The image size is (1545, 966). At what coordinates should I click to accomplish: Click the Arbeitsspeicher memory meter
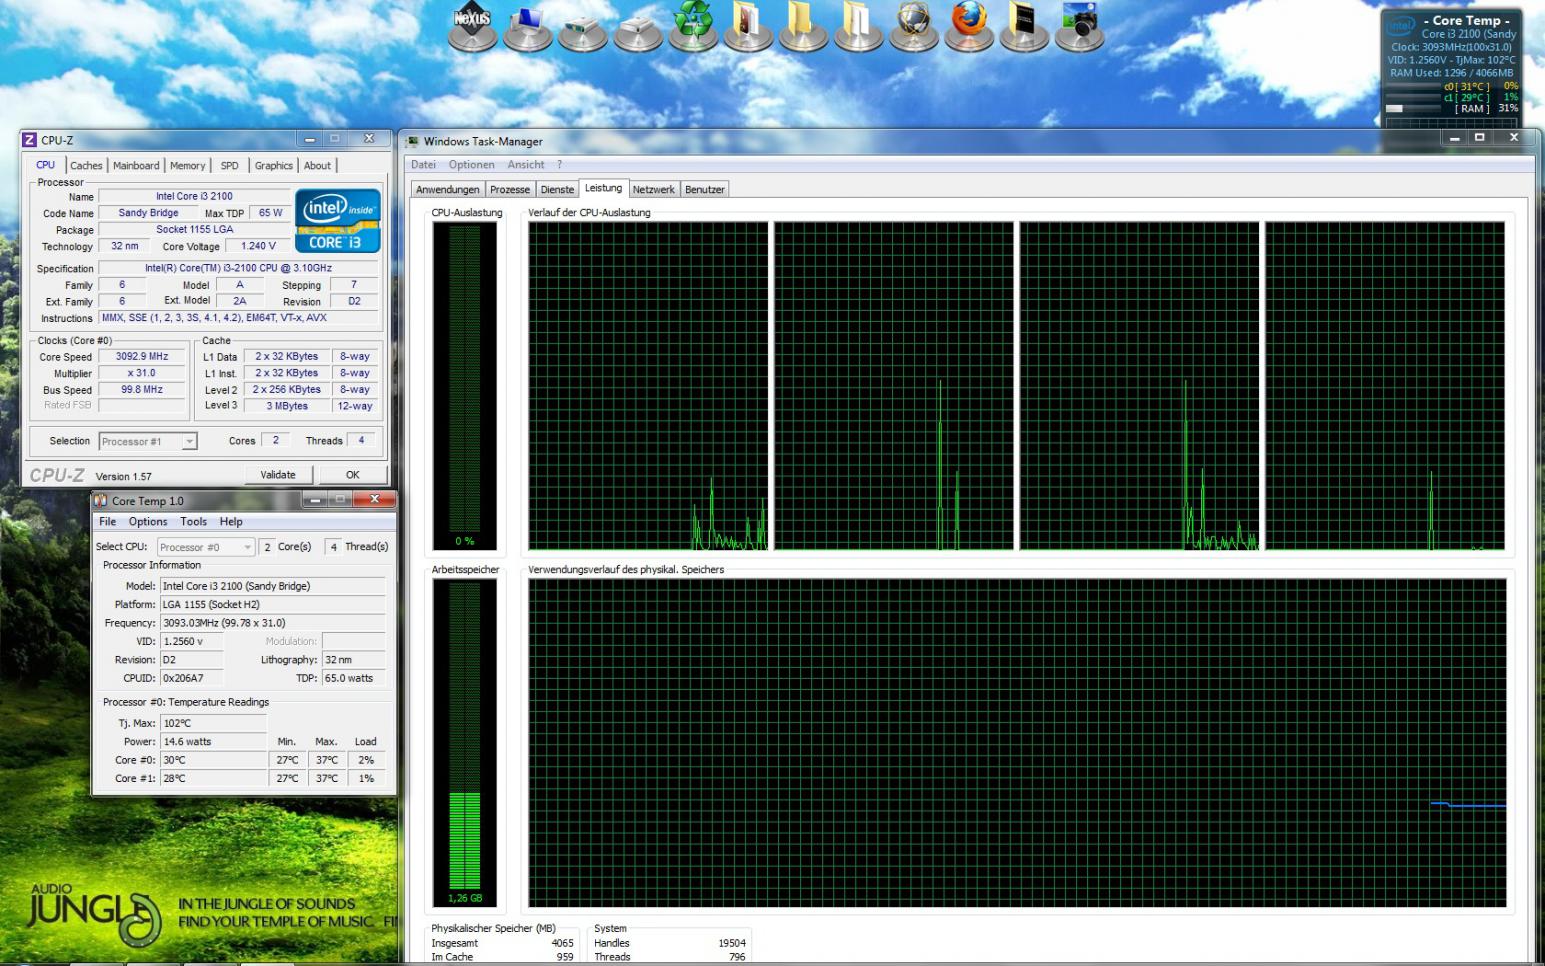tap(465, 743)
